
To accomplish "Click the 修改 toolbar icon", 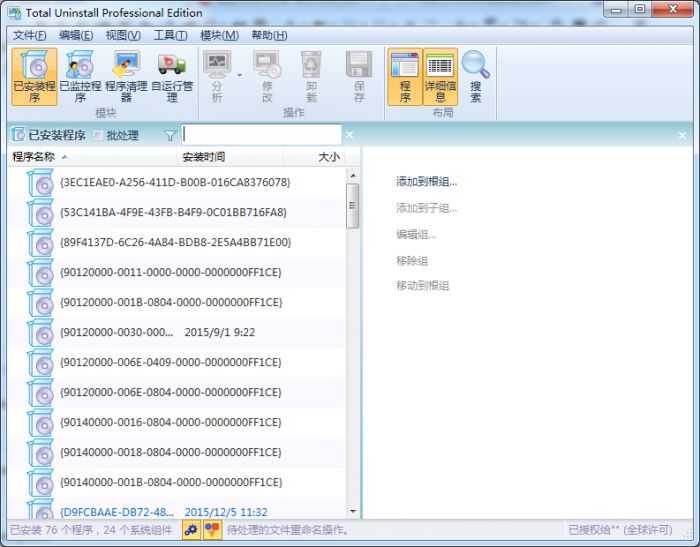I will 267,76.
